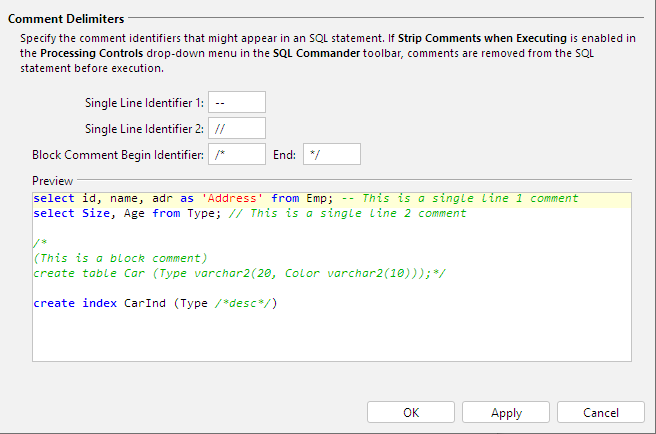
Task: Click the Single Line Identifier 1 field
Action: click(237, 102)
